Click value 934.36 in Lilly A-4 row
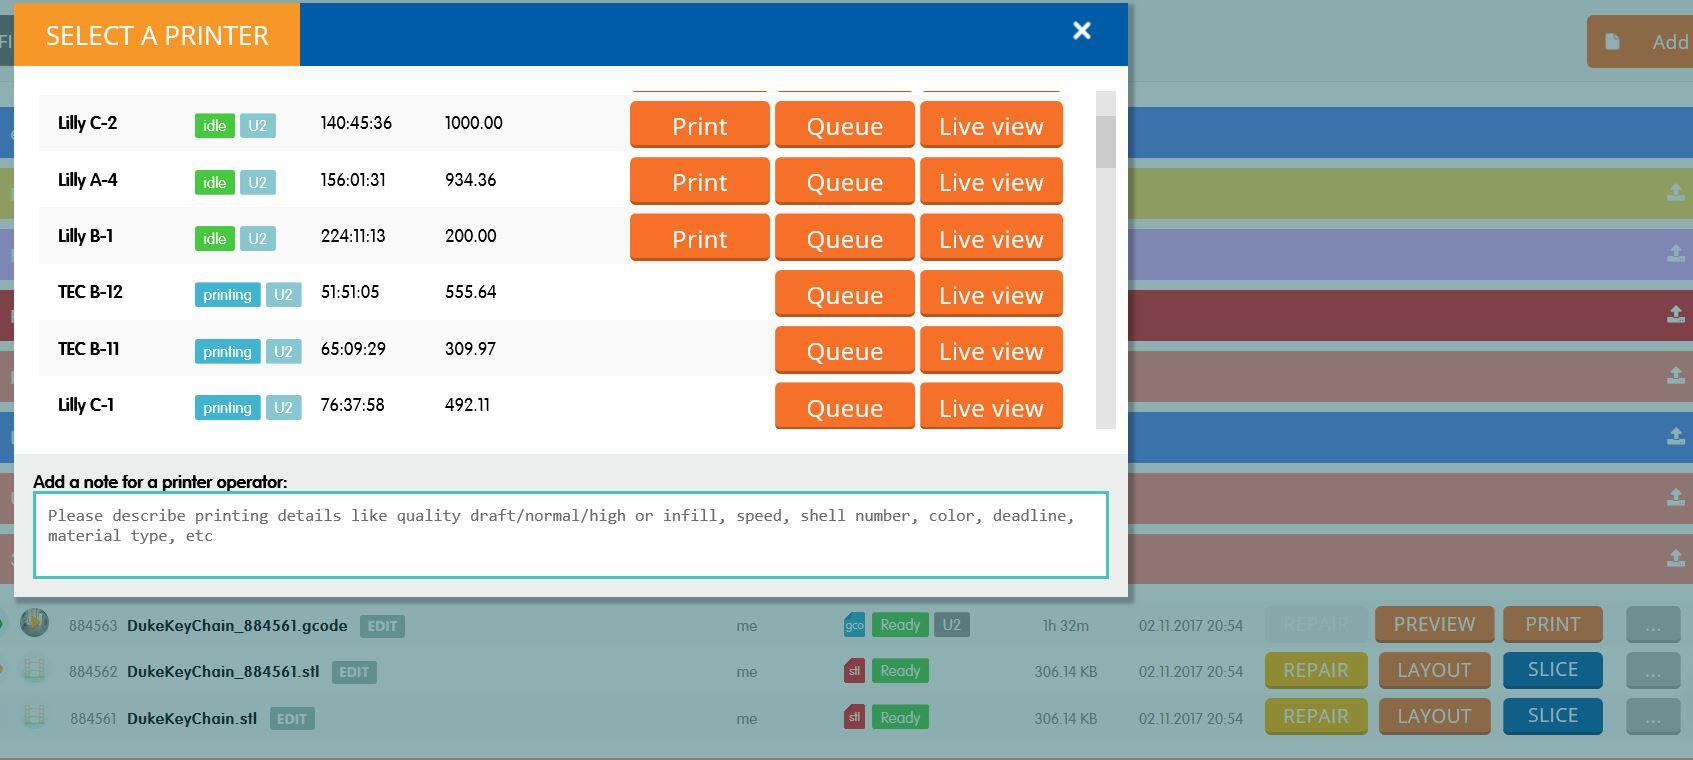The width and height of the screenshot is (1693, 760). point(470,180)
